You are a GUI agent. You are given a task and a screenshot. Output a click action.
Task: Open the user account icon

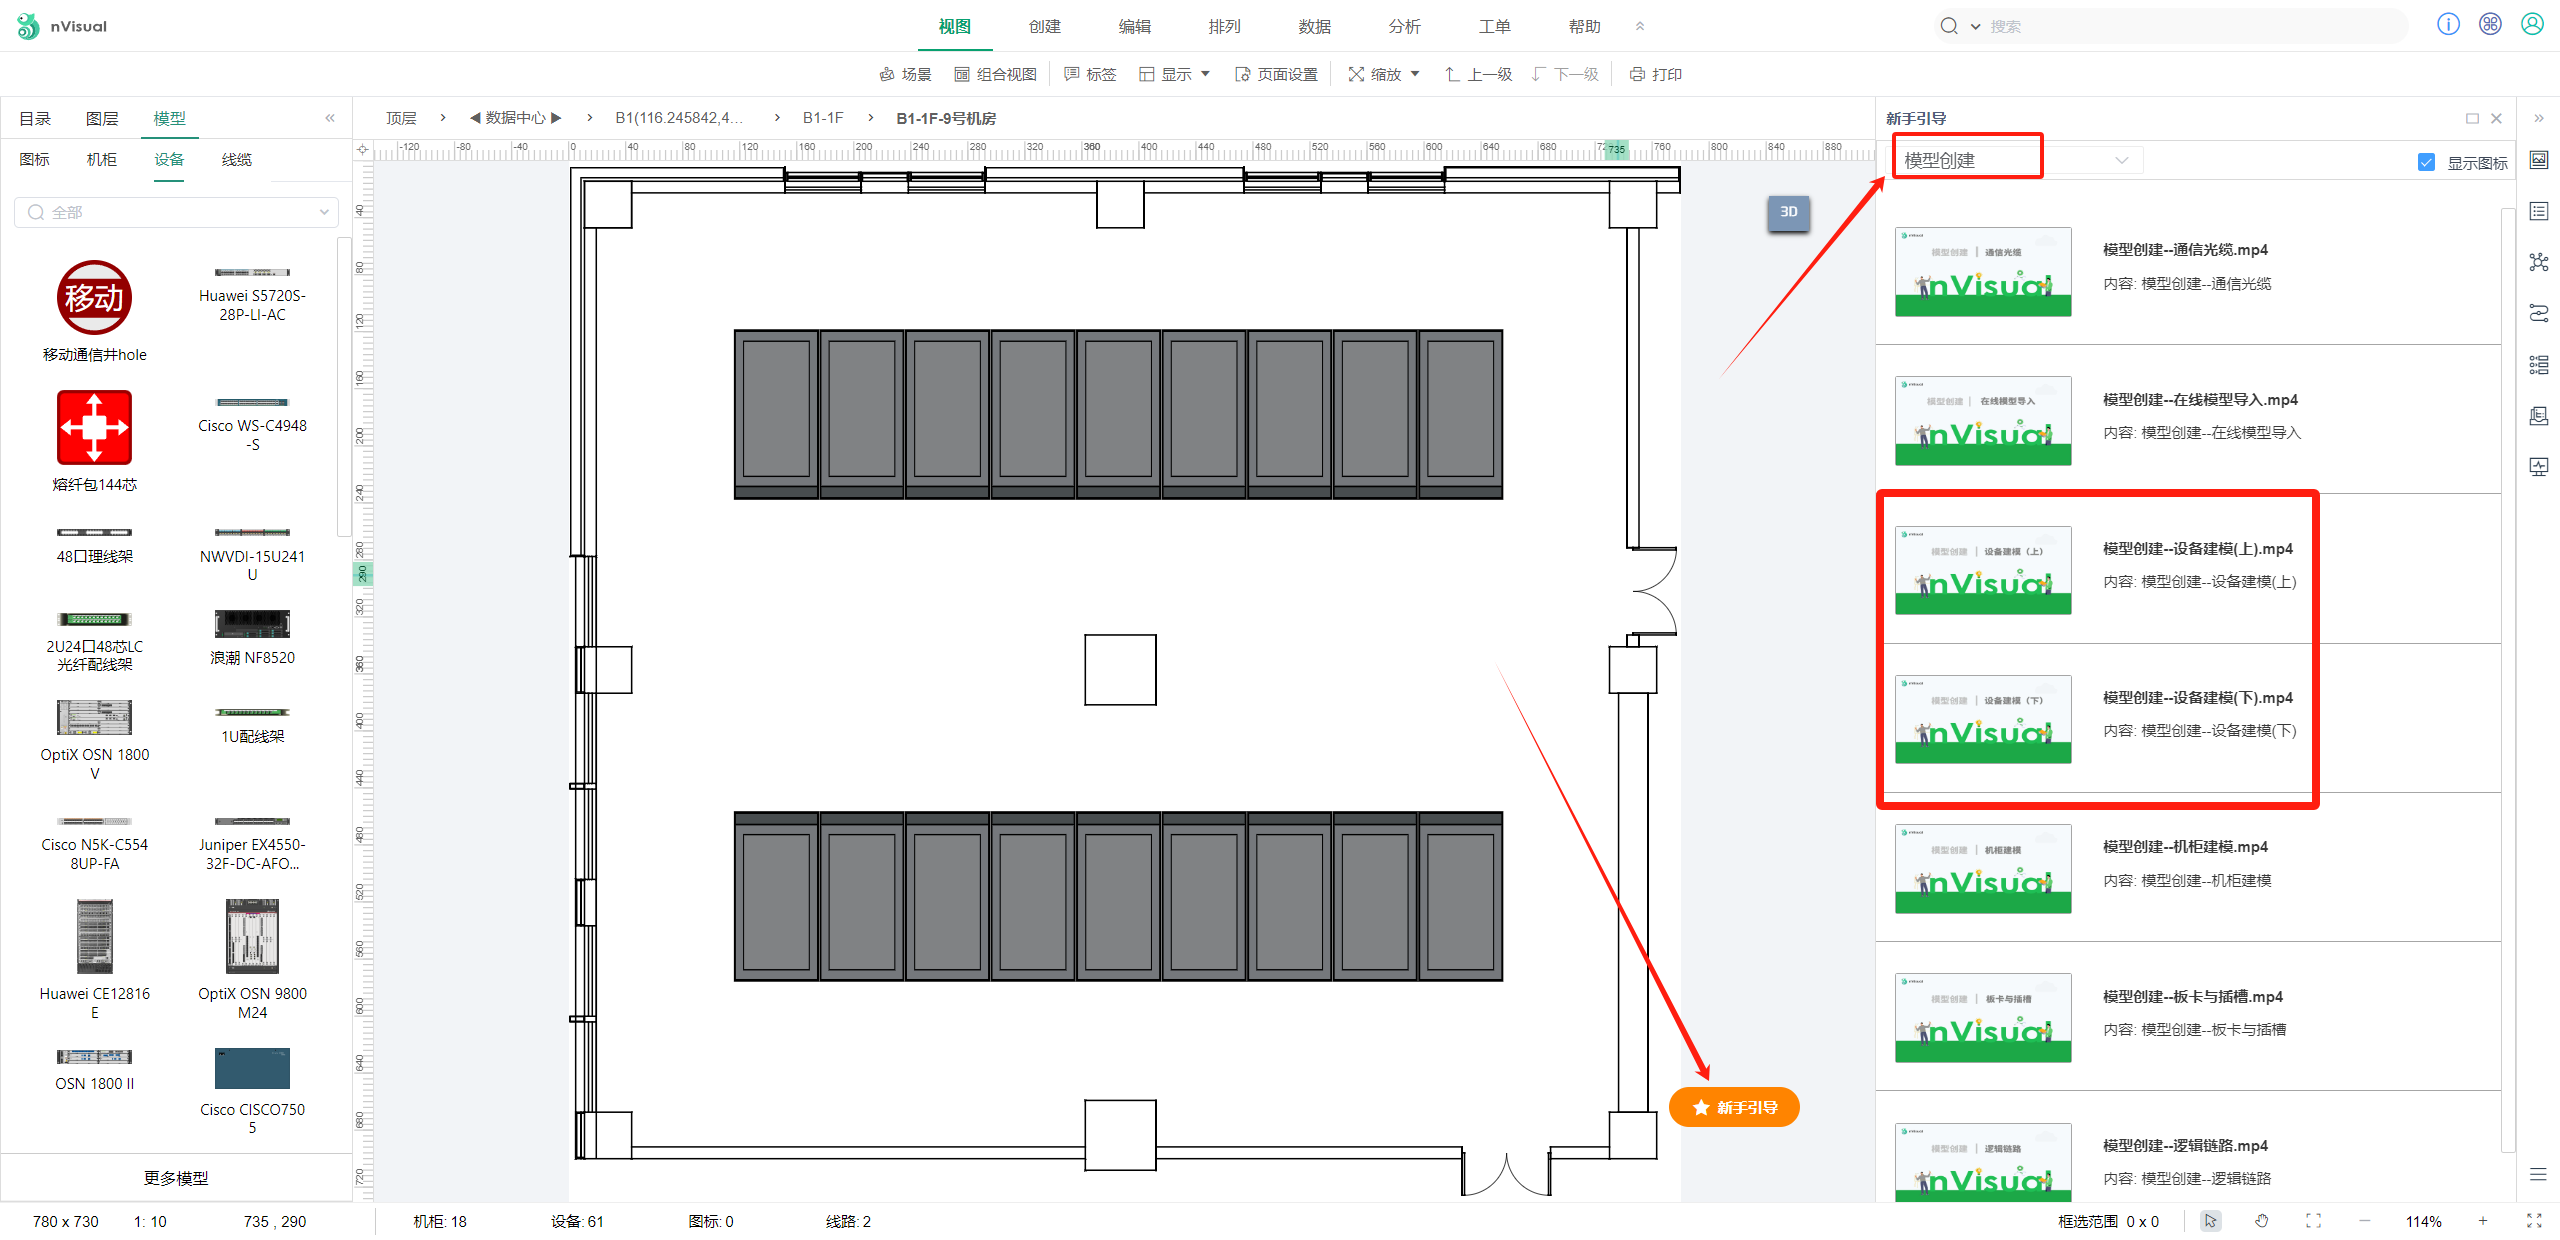(x=2532, y=25)
